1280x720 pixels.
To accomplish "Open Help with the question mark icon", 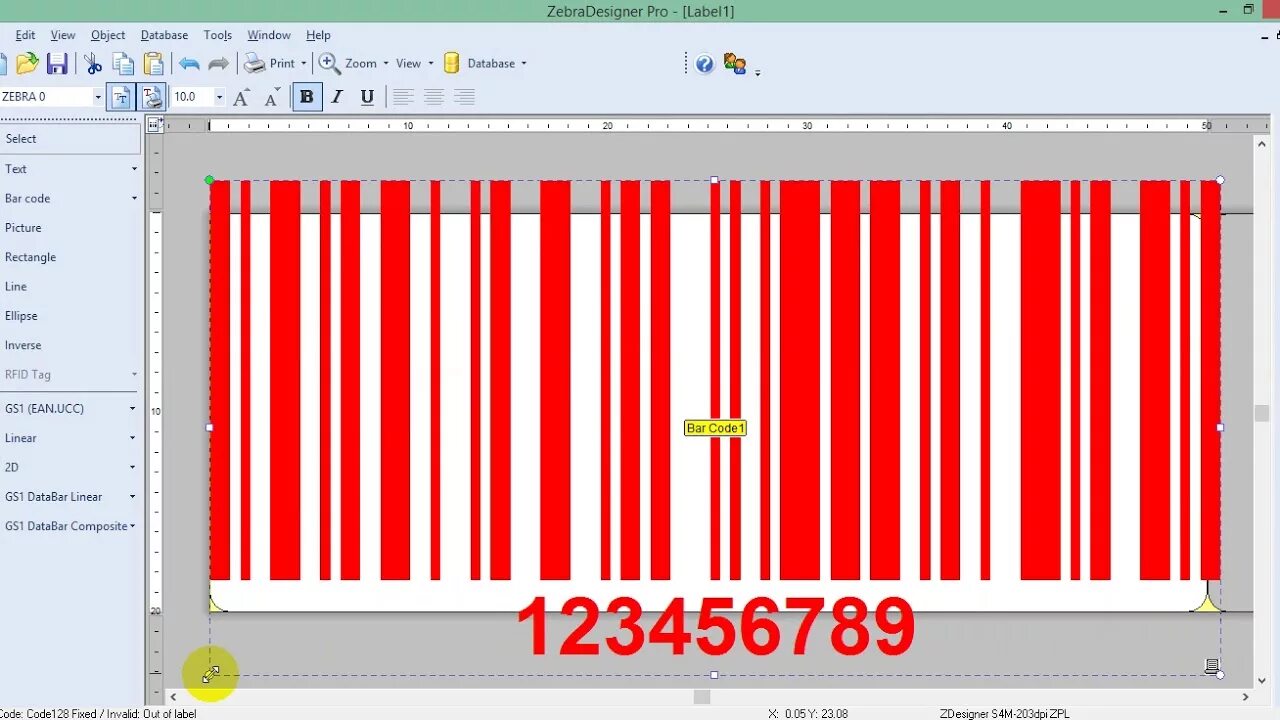I will [705, 64].
